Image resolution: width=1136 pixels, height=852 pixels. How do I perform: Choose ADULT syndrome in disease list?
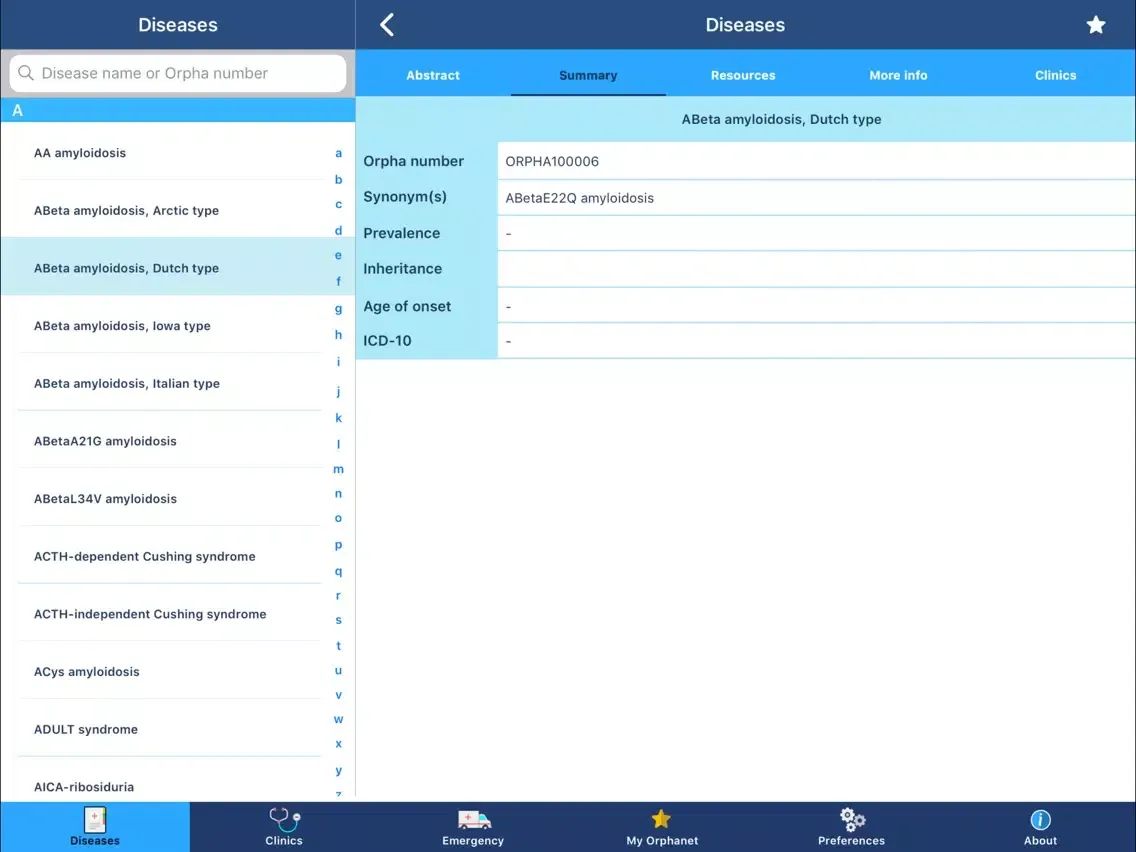[86, 729]
